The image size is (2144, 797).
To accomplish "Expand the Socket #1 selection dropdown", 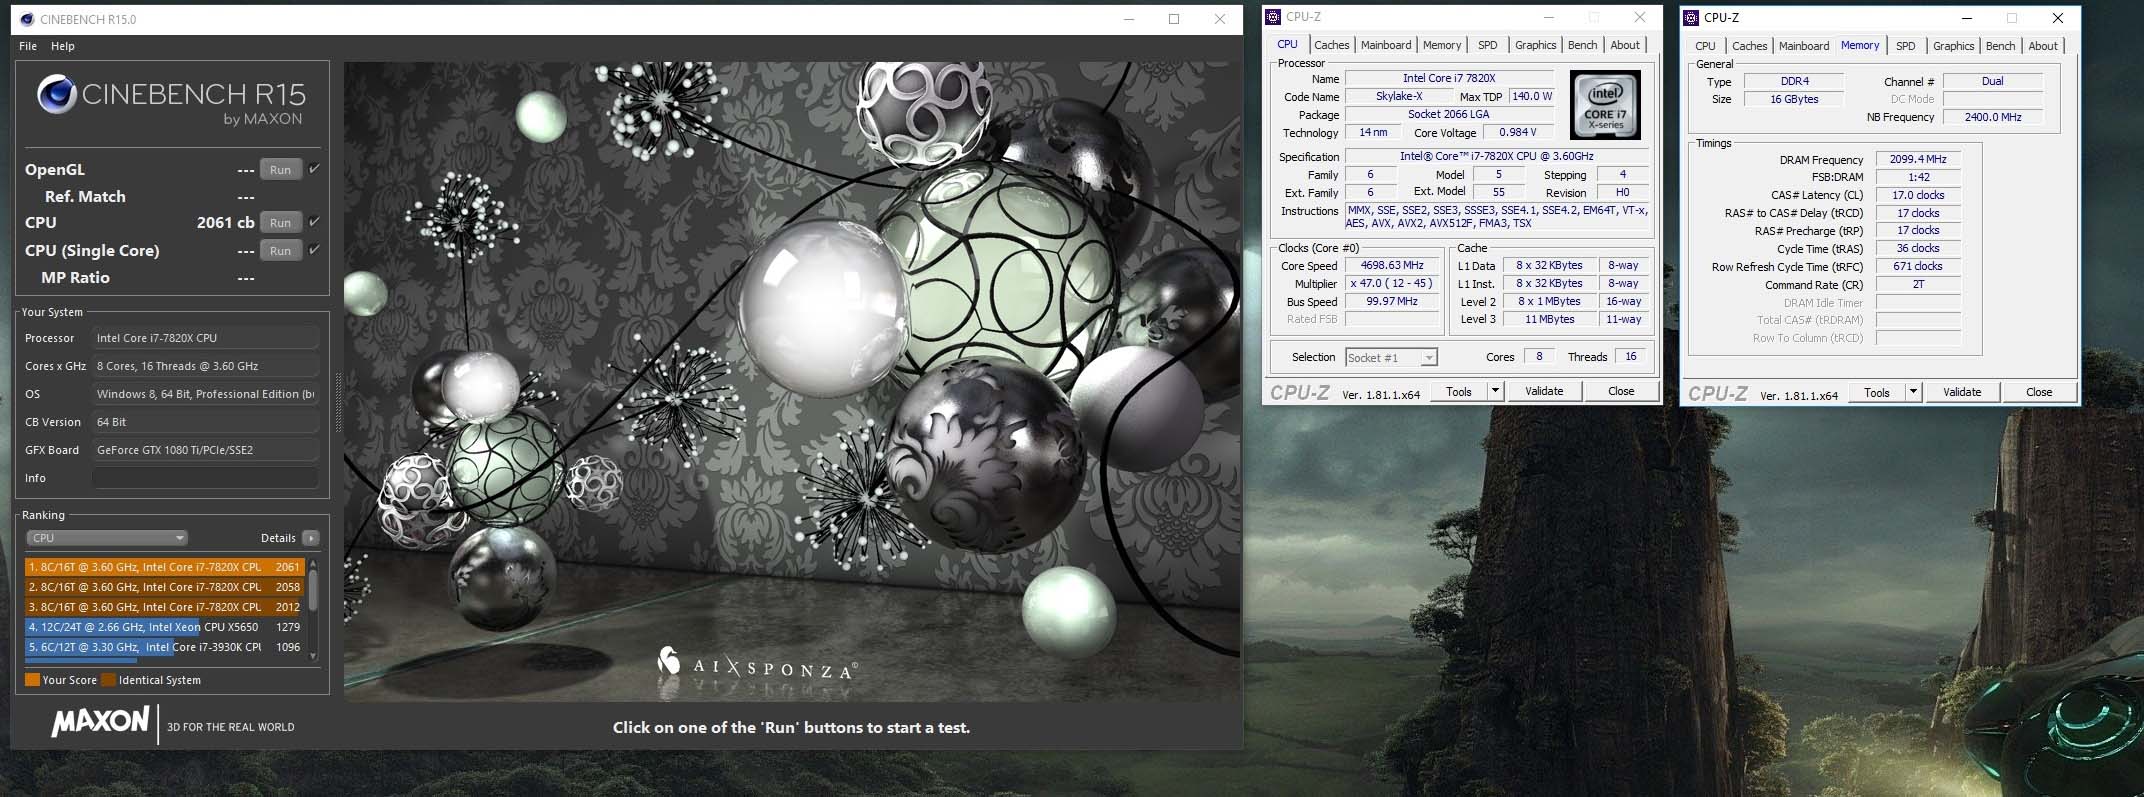I will point(1429,358).
